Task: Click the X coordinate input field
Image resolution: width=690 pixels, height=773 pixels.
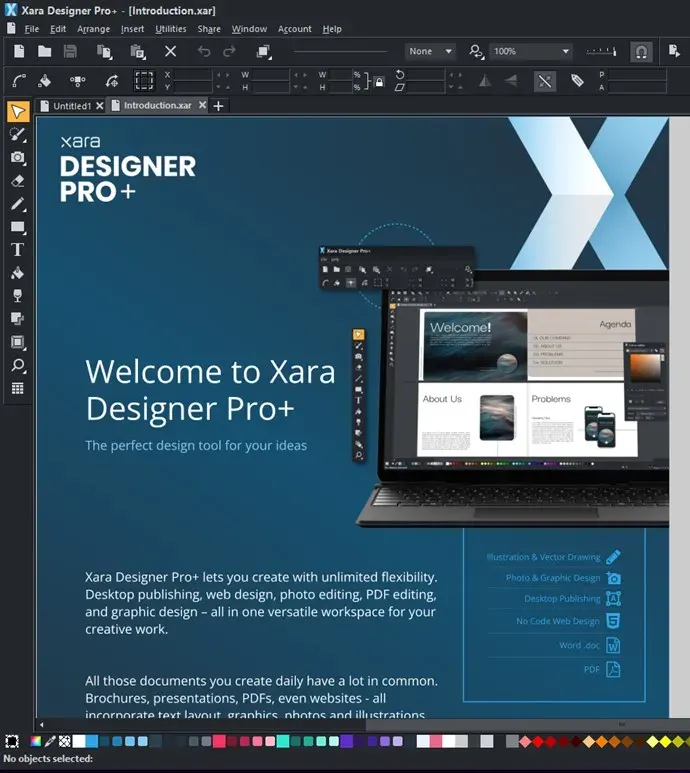Action: pyautogui.click(x=193, y=75)
